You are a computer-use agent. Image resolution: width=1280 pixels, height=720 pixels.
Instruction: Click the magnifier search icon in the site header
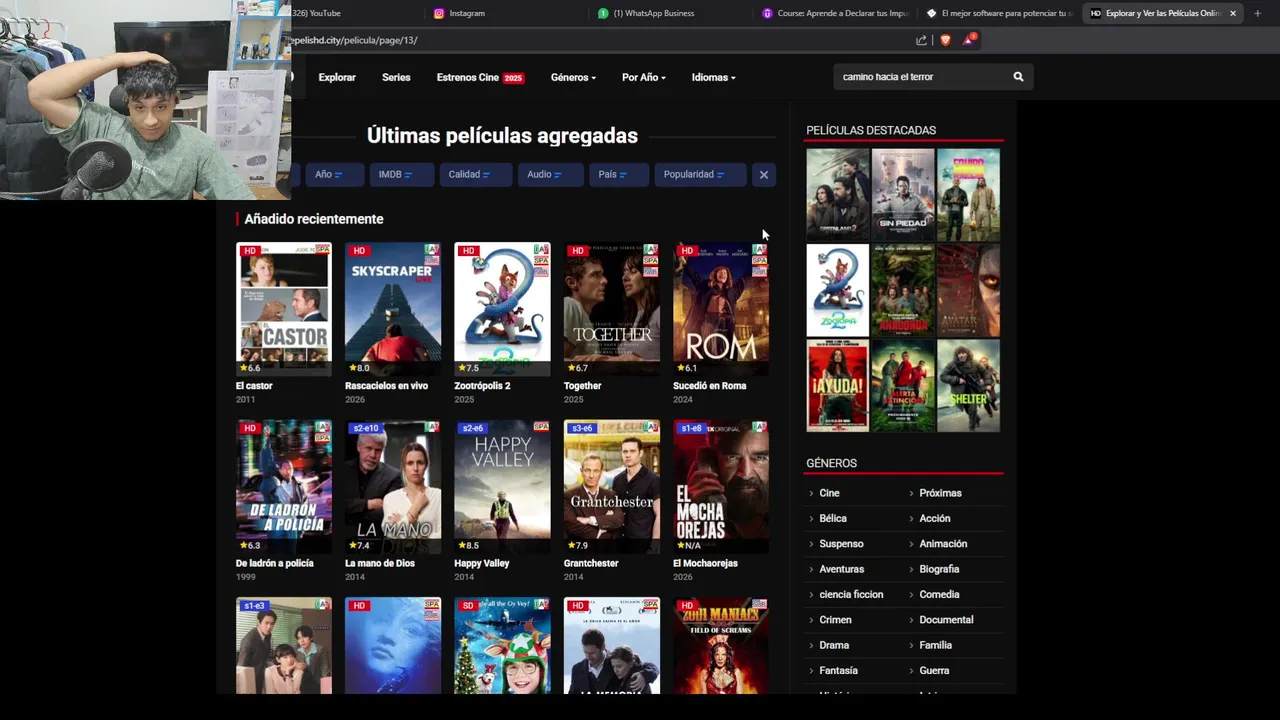(1018, 77)
